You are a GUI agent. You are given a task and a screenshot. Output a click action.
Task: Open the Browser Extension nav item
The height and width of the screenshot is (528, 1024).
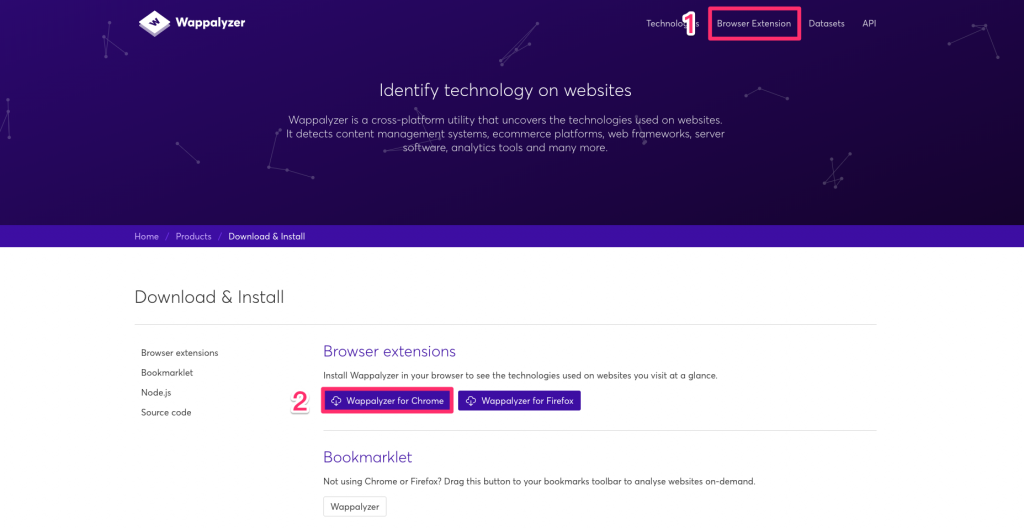[x=754, y=24]
